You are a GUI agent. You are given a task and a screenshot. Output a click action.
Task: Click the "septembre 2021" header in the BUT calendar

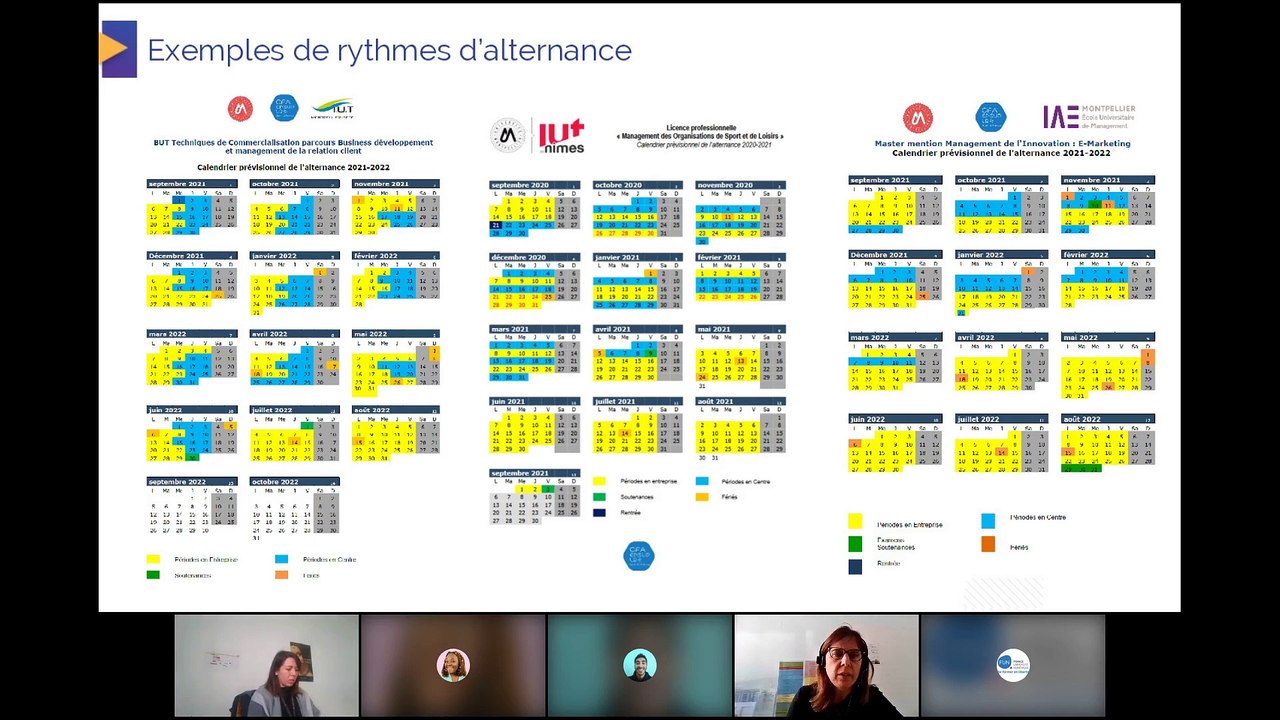click(192, 184)
